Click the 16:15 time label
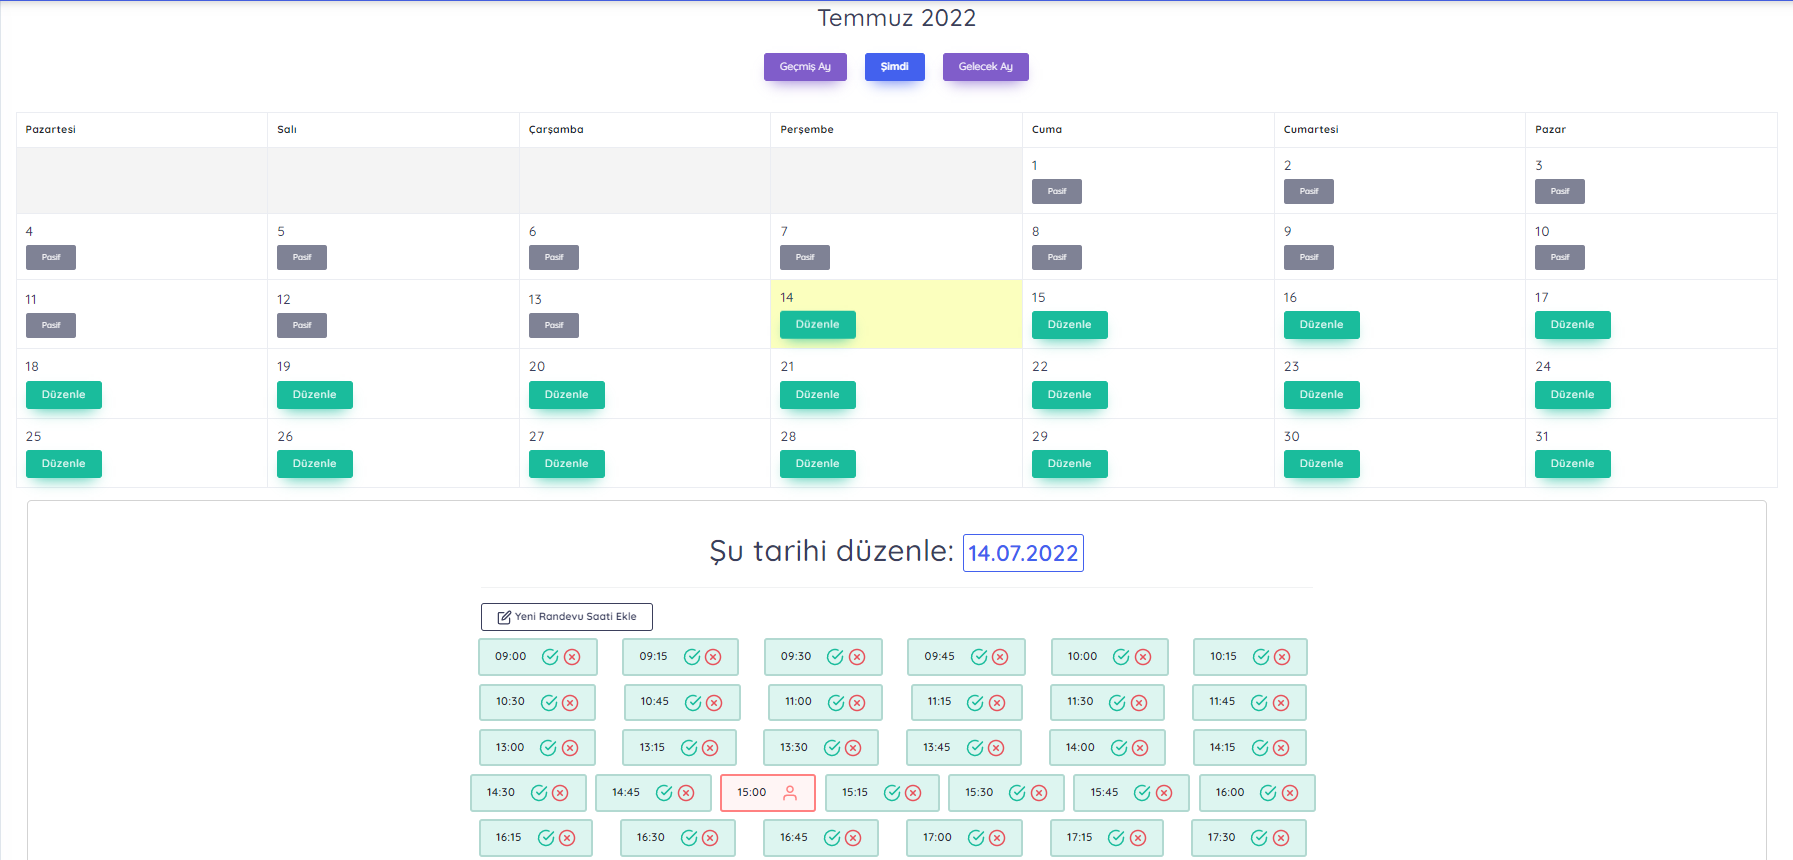The image size is (1793, 860). tap(508, 838)
